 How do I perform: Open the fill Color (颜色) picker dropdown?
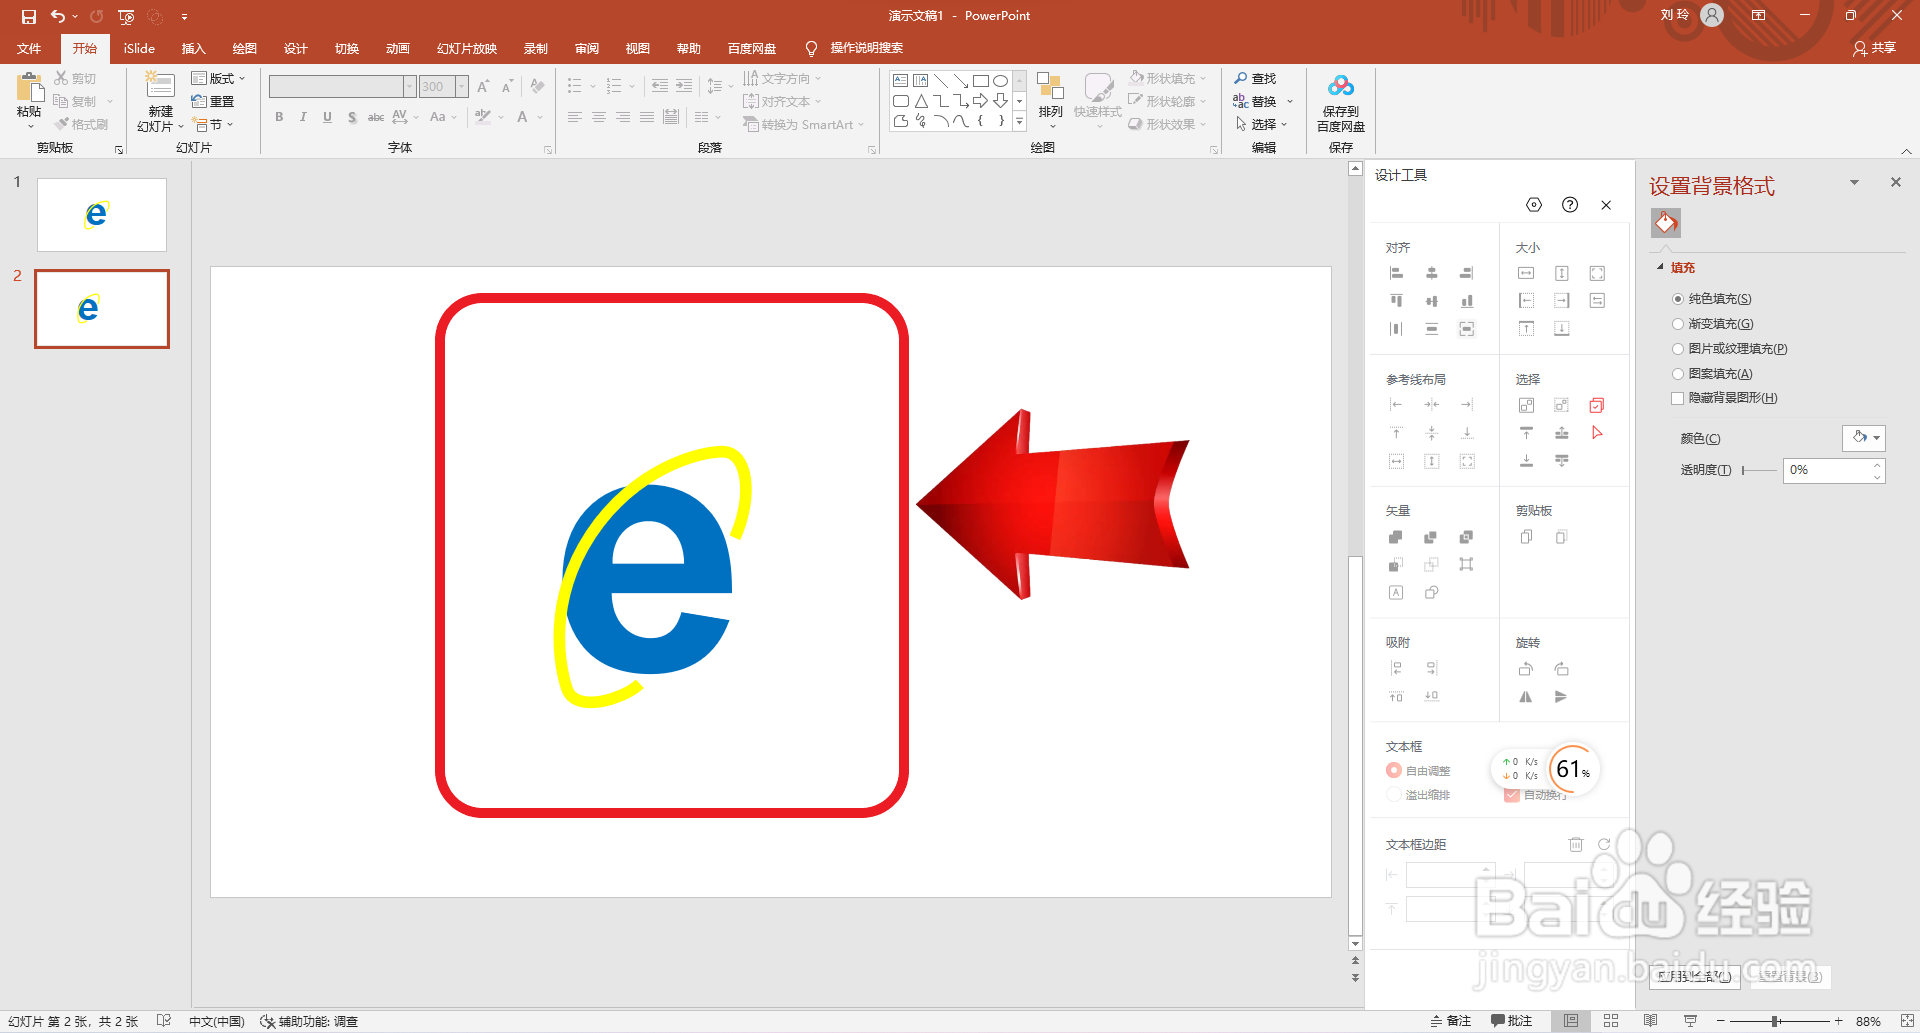click(x=1864, y=438)
